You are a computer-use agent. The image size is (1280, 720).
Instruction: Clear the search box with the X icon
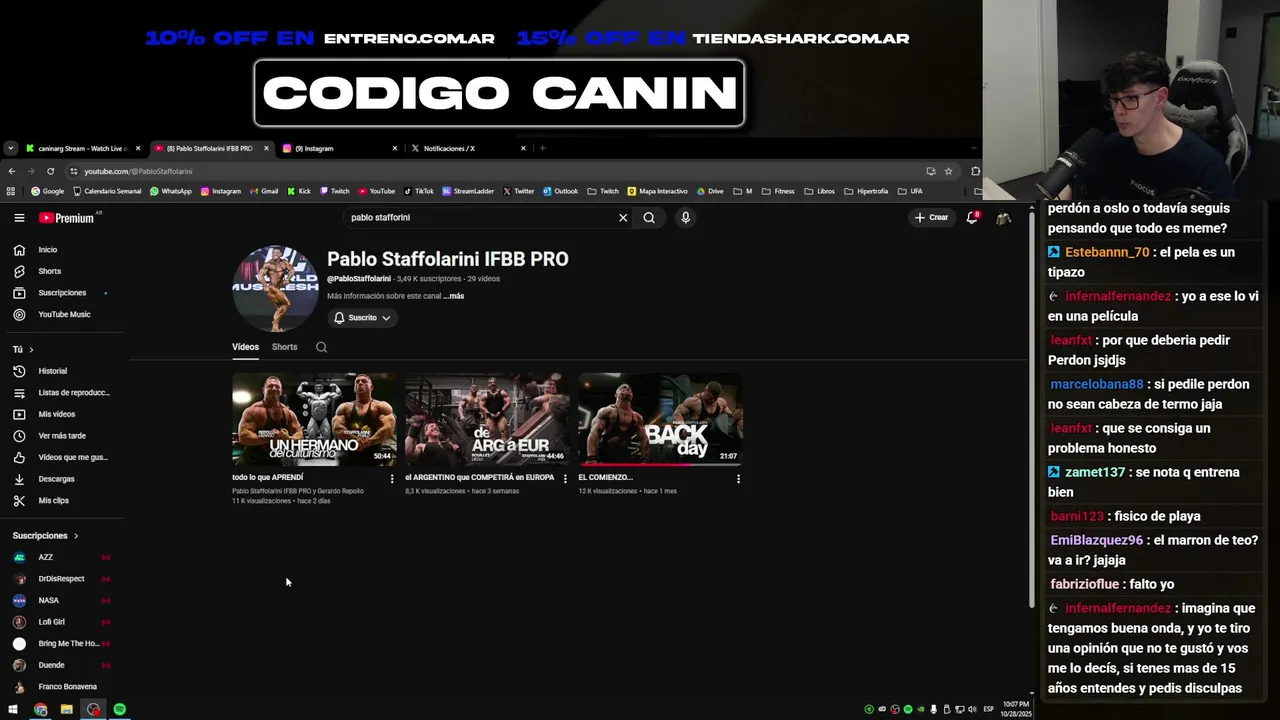[623, 217]
